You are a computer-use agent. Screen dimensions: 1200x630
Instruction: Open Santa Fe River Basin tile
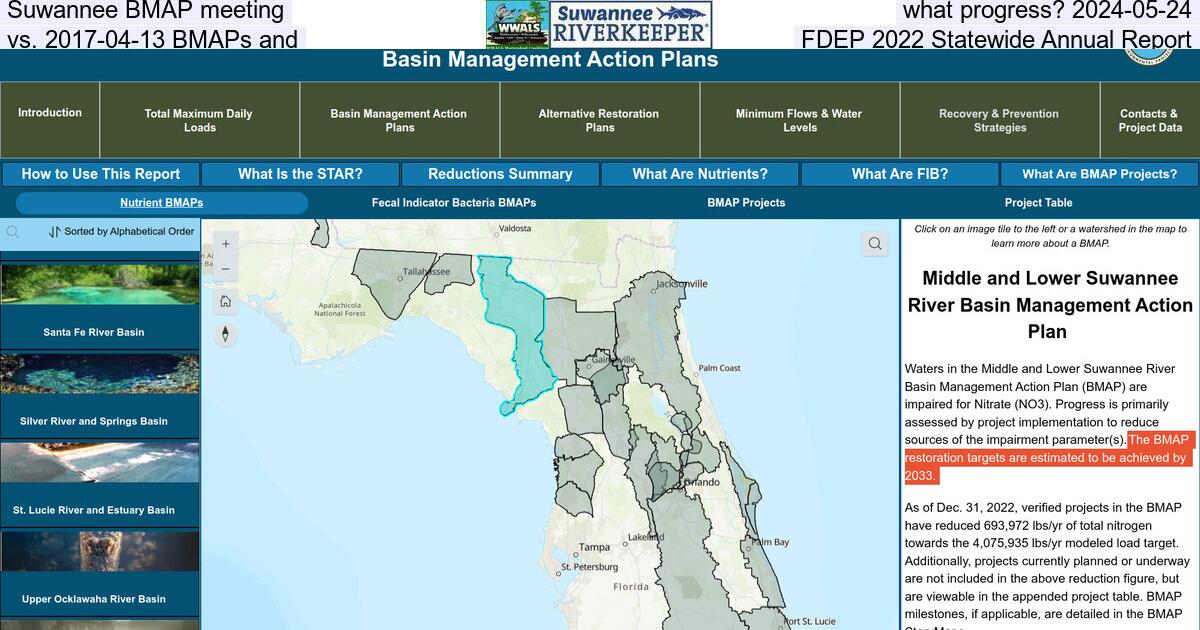point(99,305)
